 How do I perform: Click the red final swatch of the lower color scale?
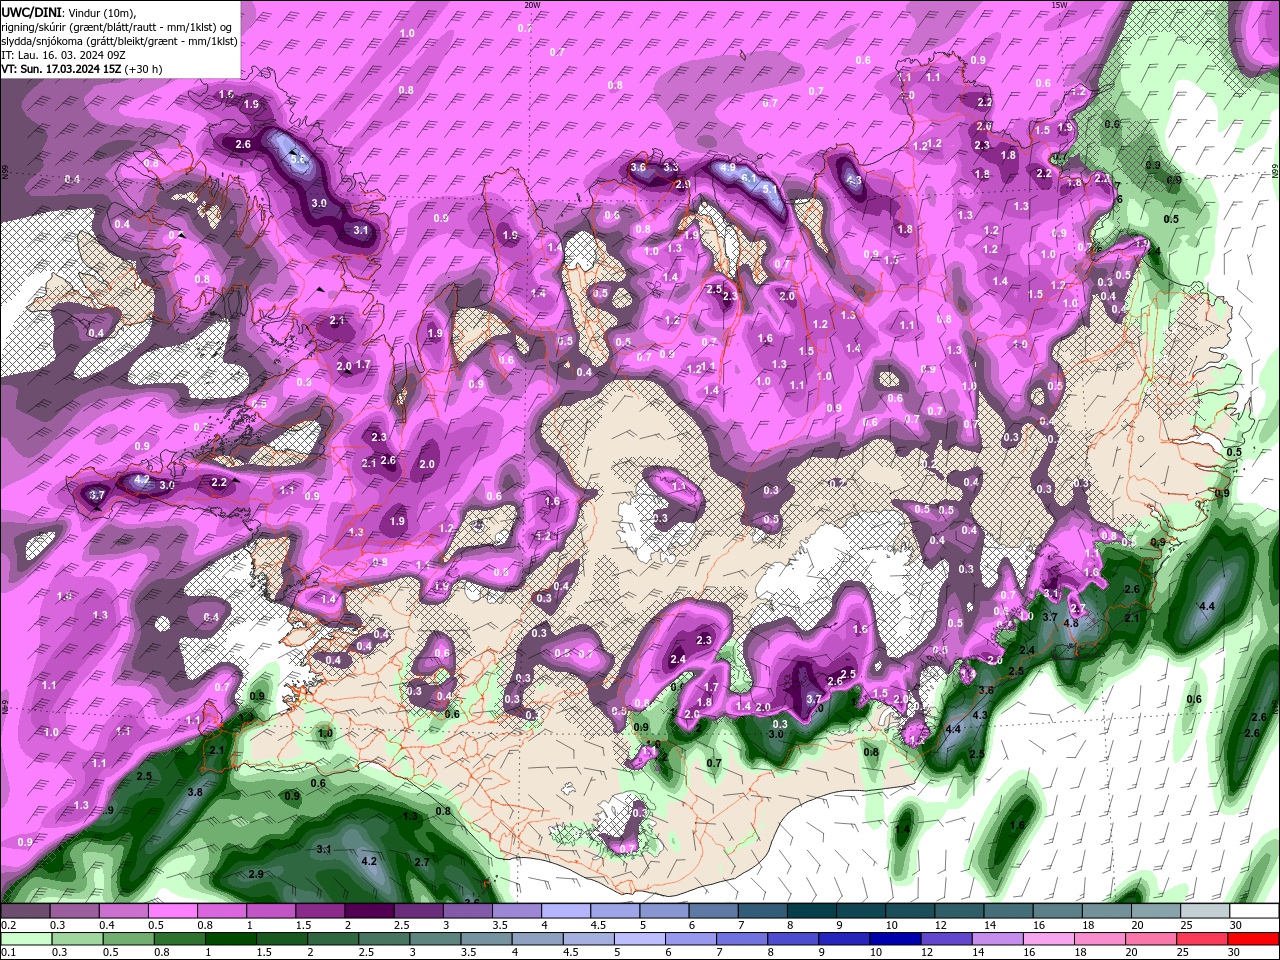tap(1254, 939)
